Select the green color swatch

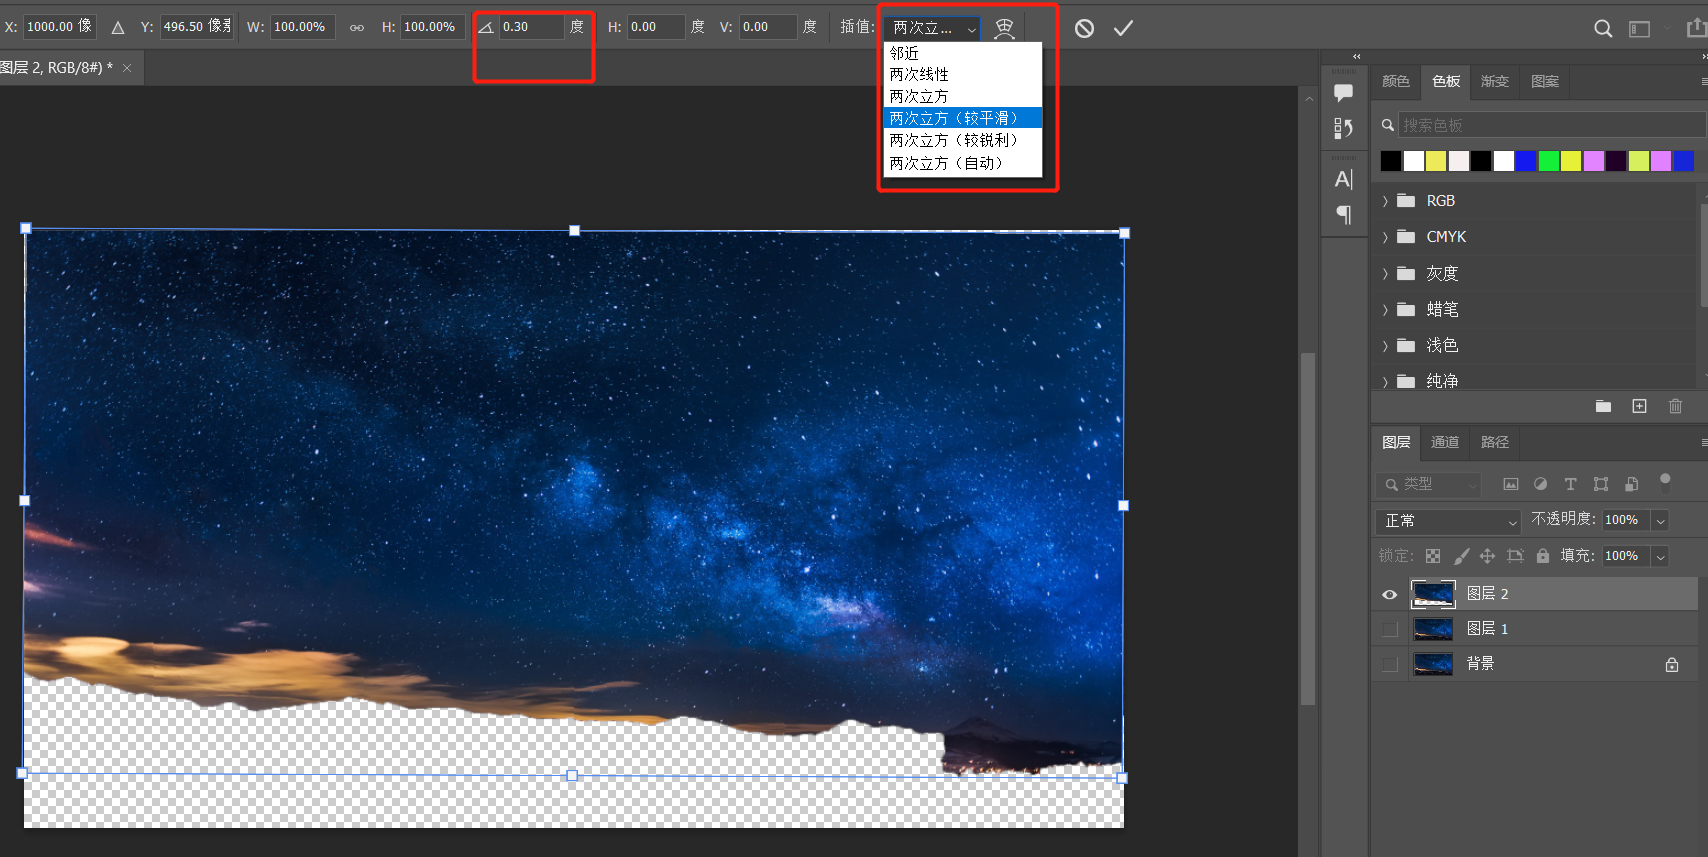(1548, 161)
